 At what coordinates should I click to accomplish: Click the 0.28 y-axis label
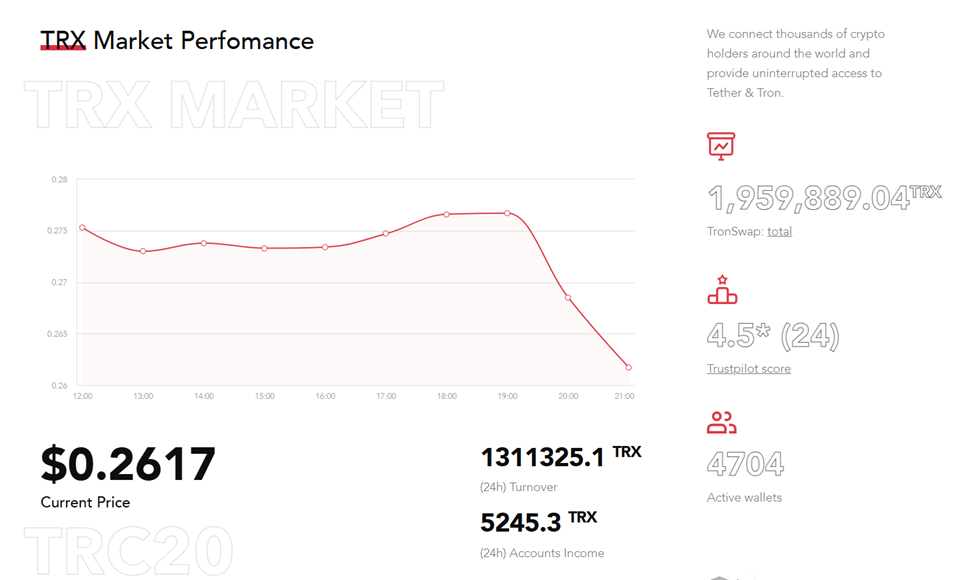coord(60,180)
